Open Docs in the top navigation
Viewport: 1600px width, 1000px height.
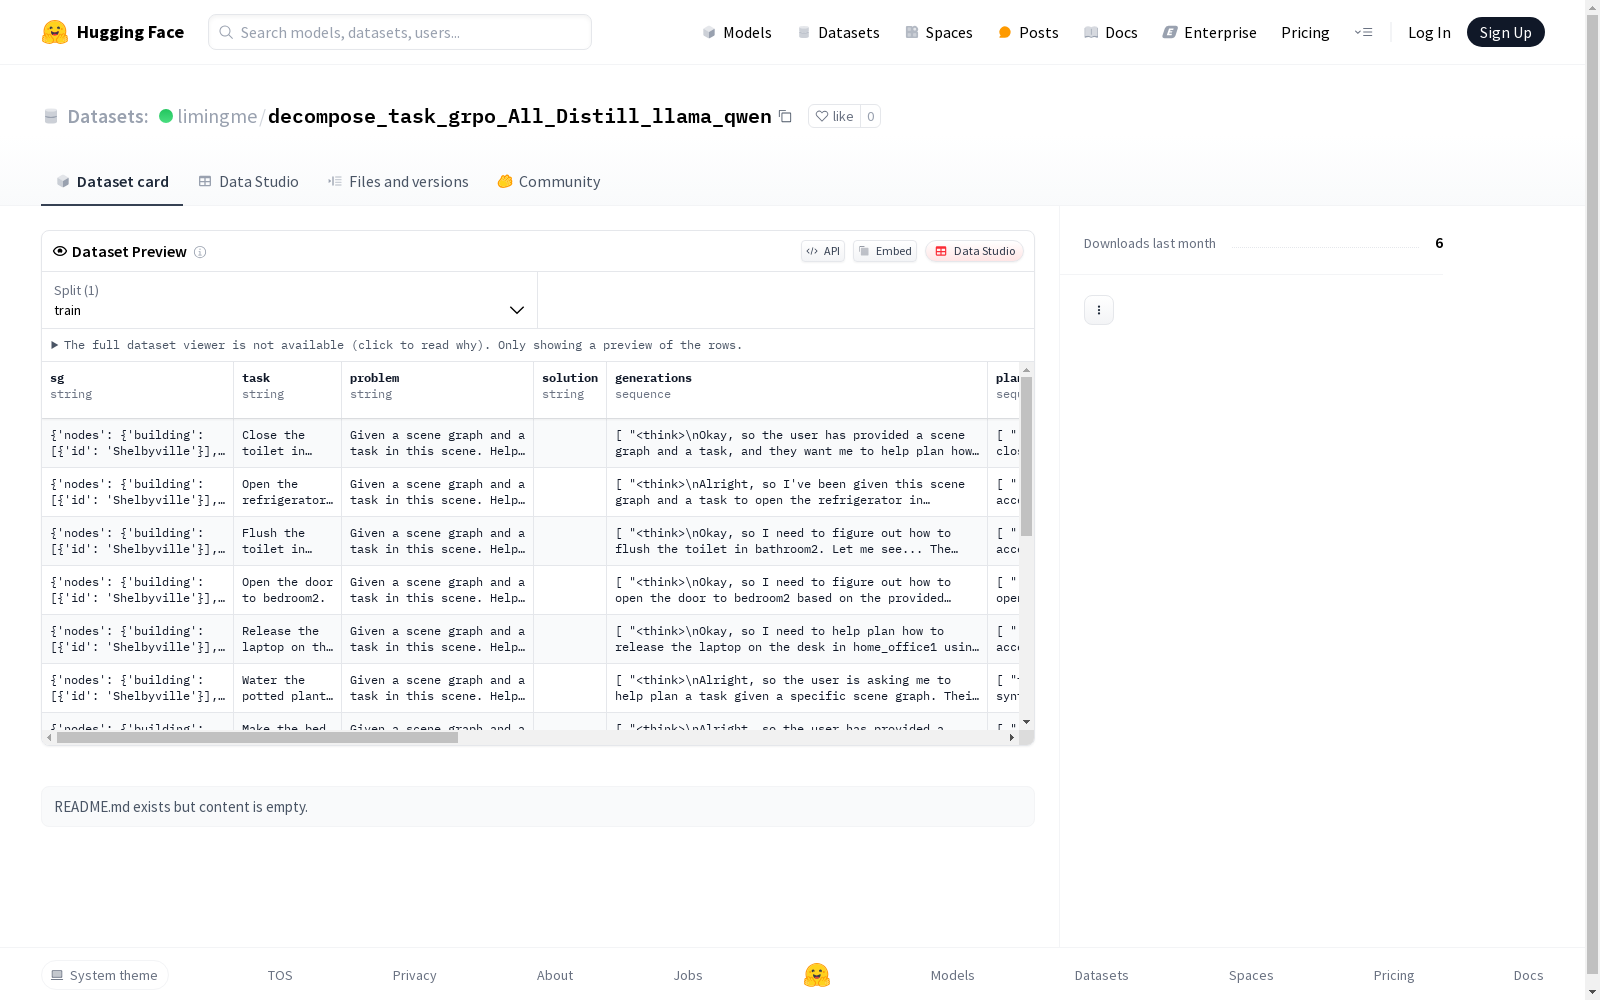(x=1111, y=32)
